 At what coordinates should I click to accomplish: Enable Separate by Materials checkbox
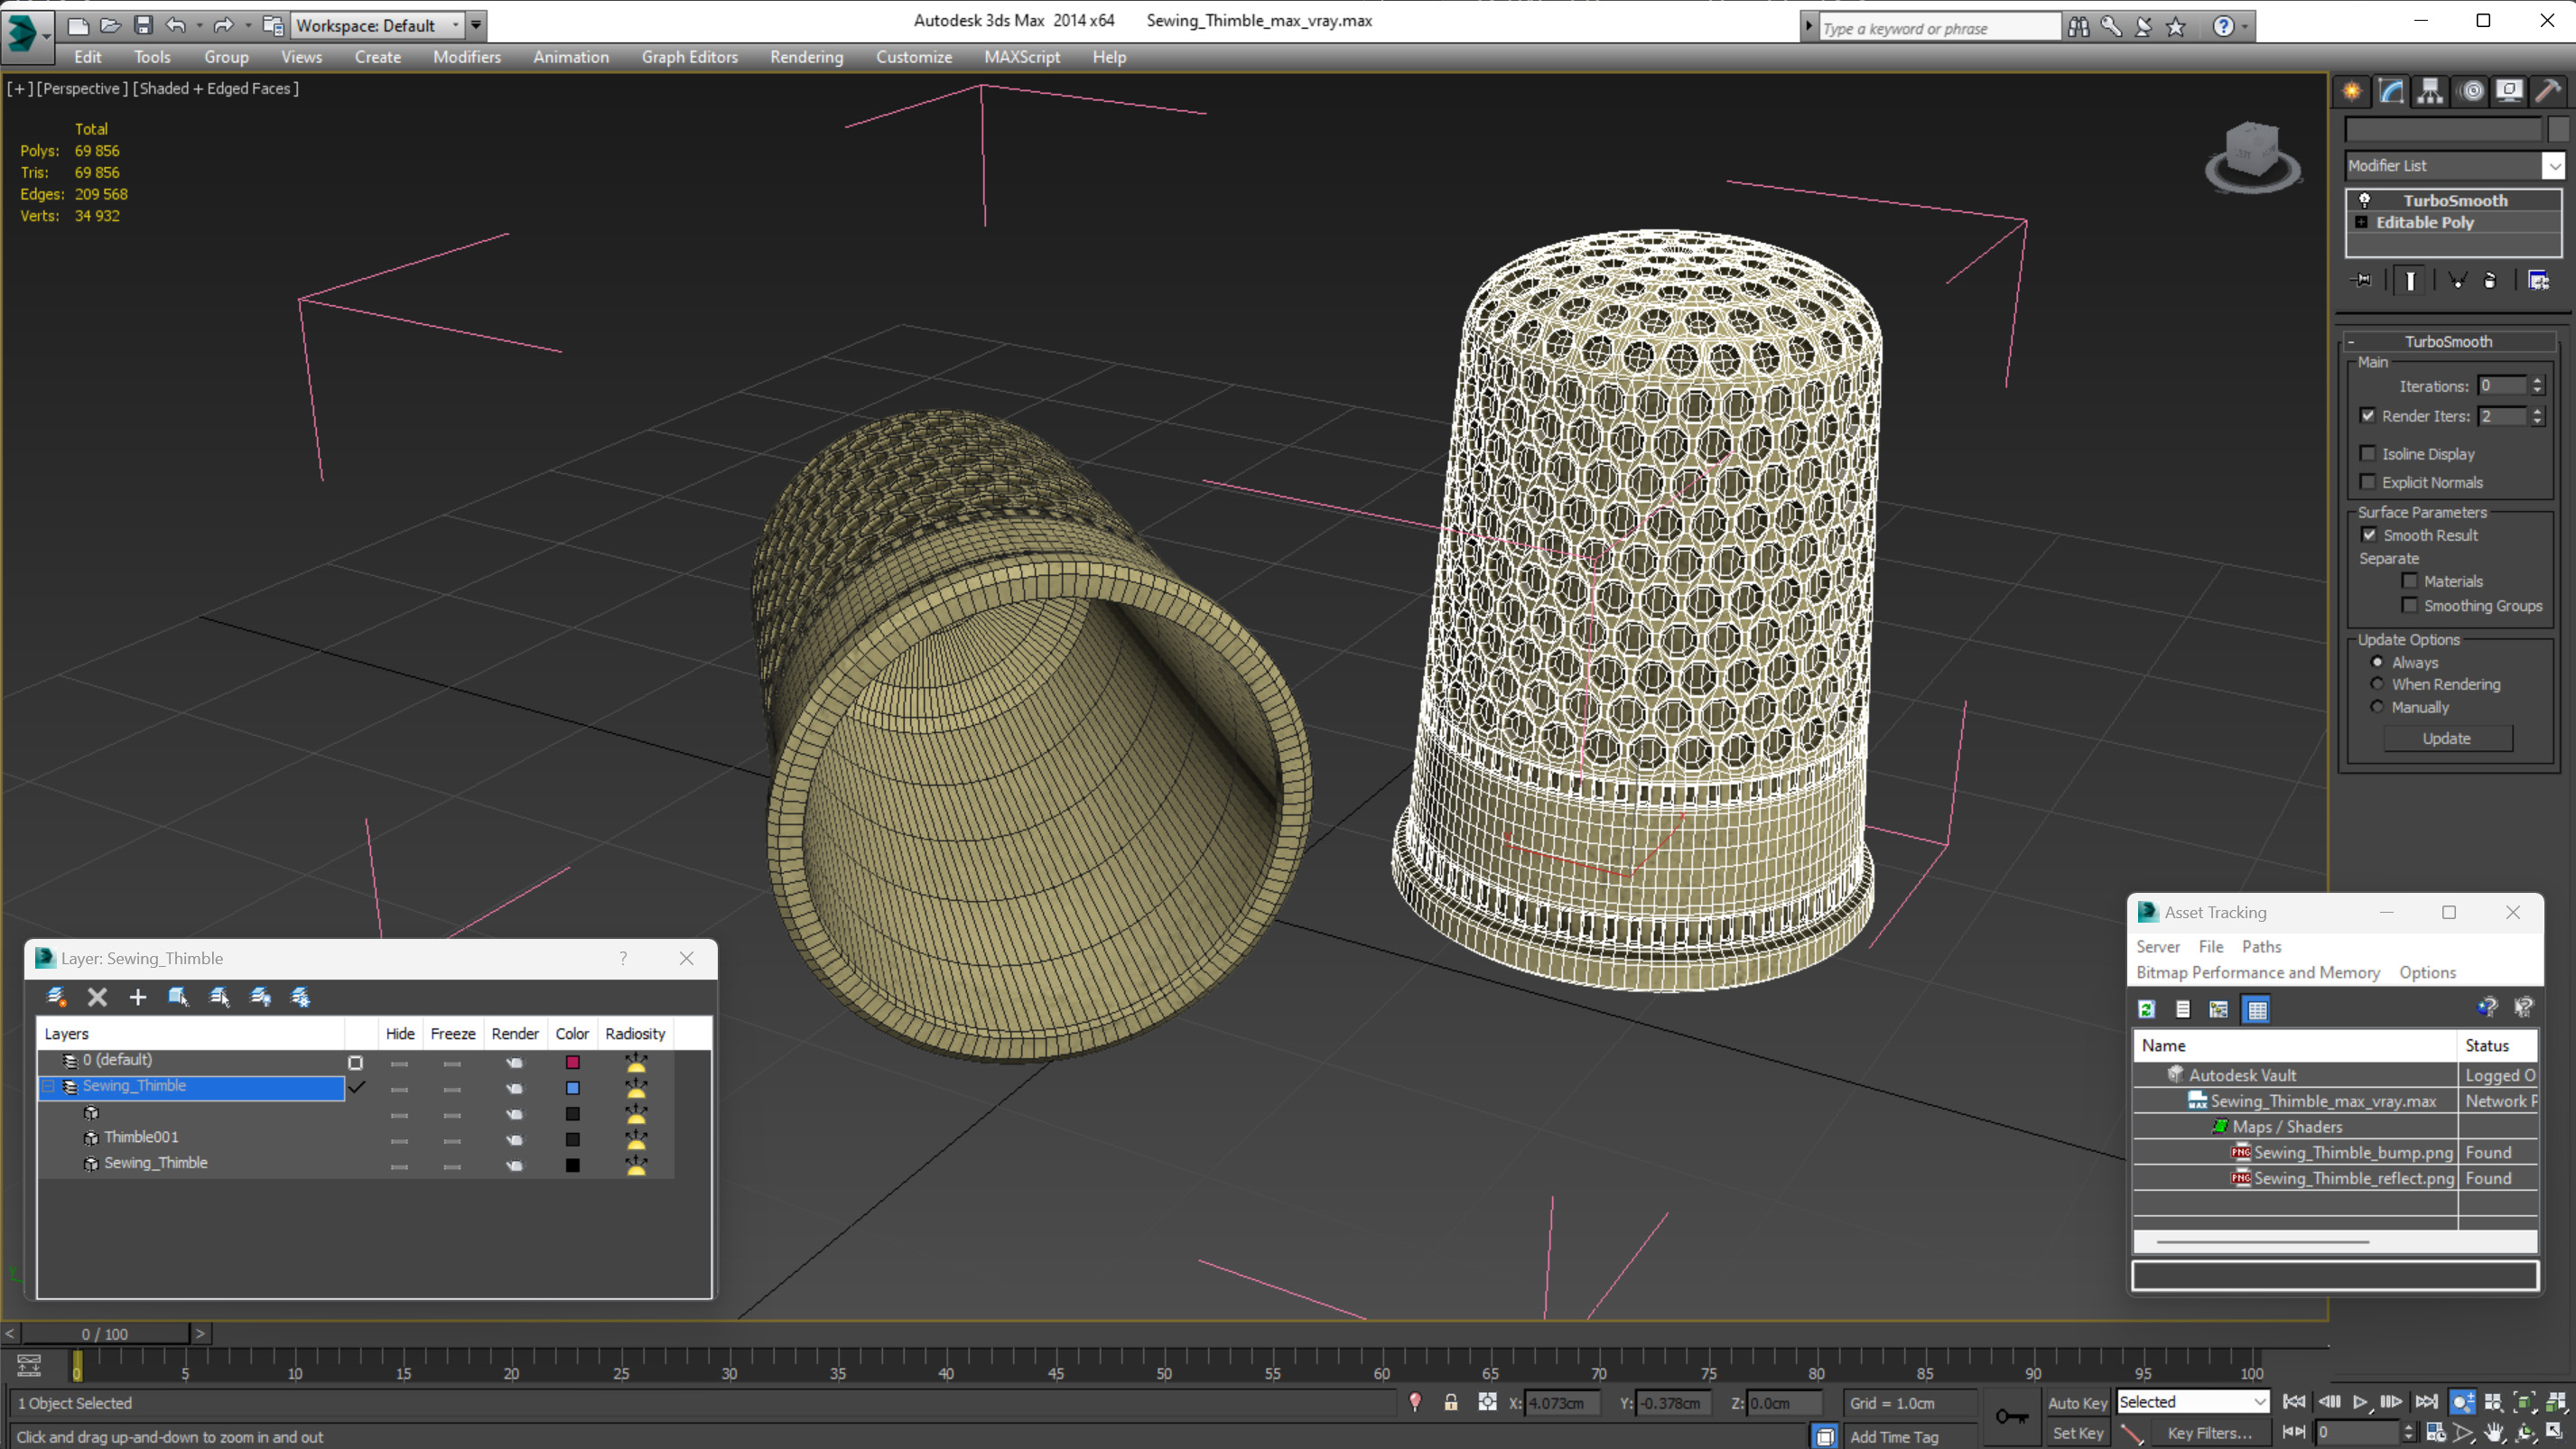pyautogui.click(x=2410, y=581)
